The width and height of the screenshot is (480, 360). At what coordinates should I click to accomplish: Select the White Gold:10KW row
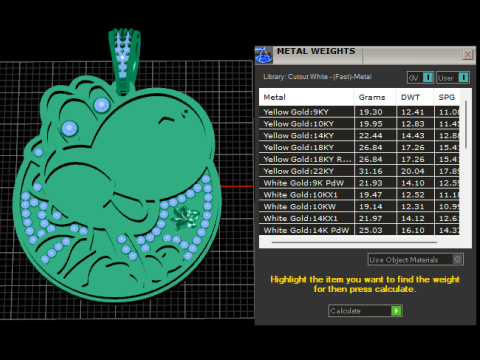[x=359, y=207]
